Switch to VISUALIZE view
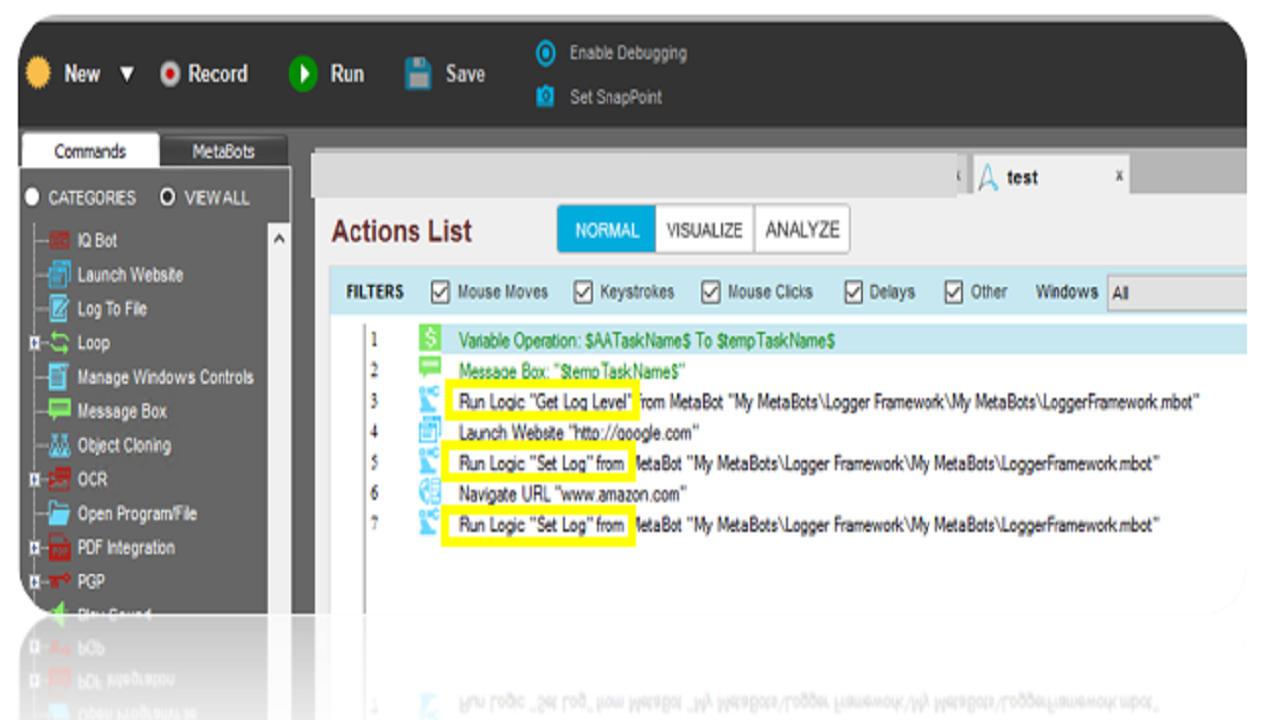Image resolution: width=1280 pixels, height=720 pixels. 705,230
